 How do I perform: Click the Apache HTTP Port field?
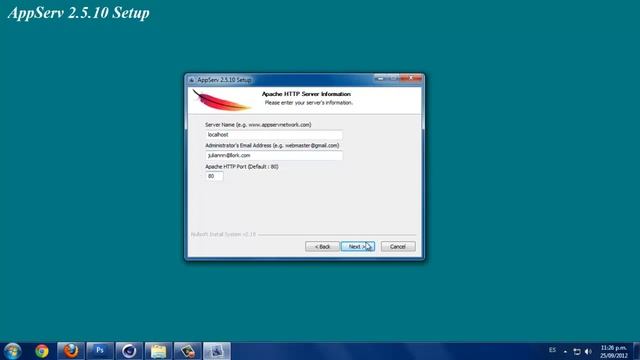[214, 176]
